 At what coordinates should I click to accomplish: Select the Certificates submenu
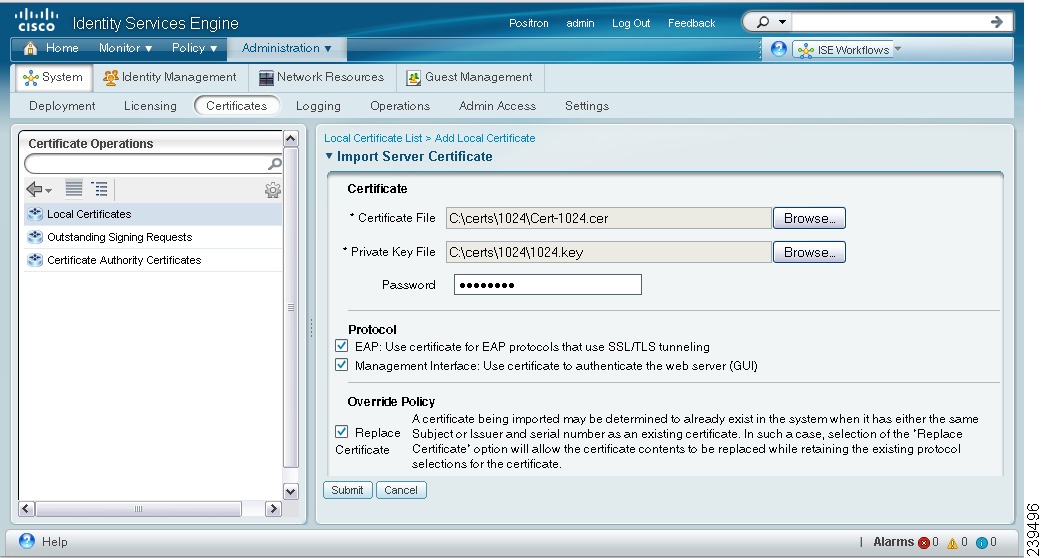[236, 106]
